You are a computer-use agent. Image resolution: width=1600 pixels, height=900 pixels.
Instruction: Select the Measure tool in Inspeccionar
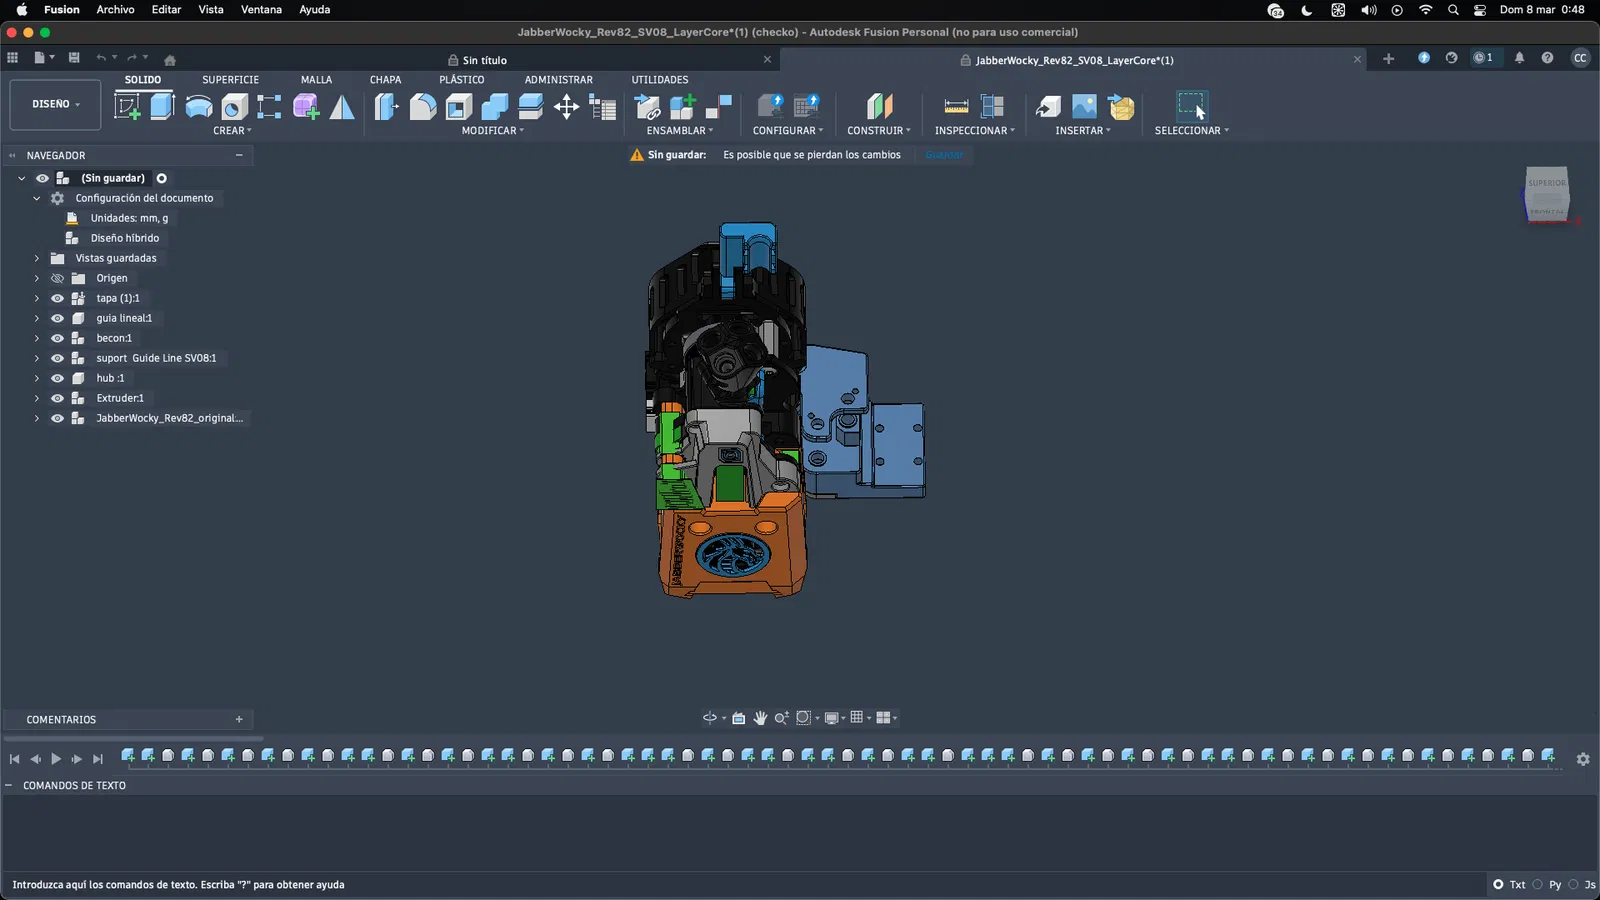click(956, 106)
